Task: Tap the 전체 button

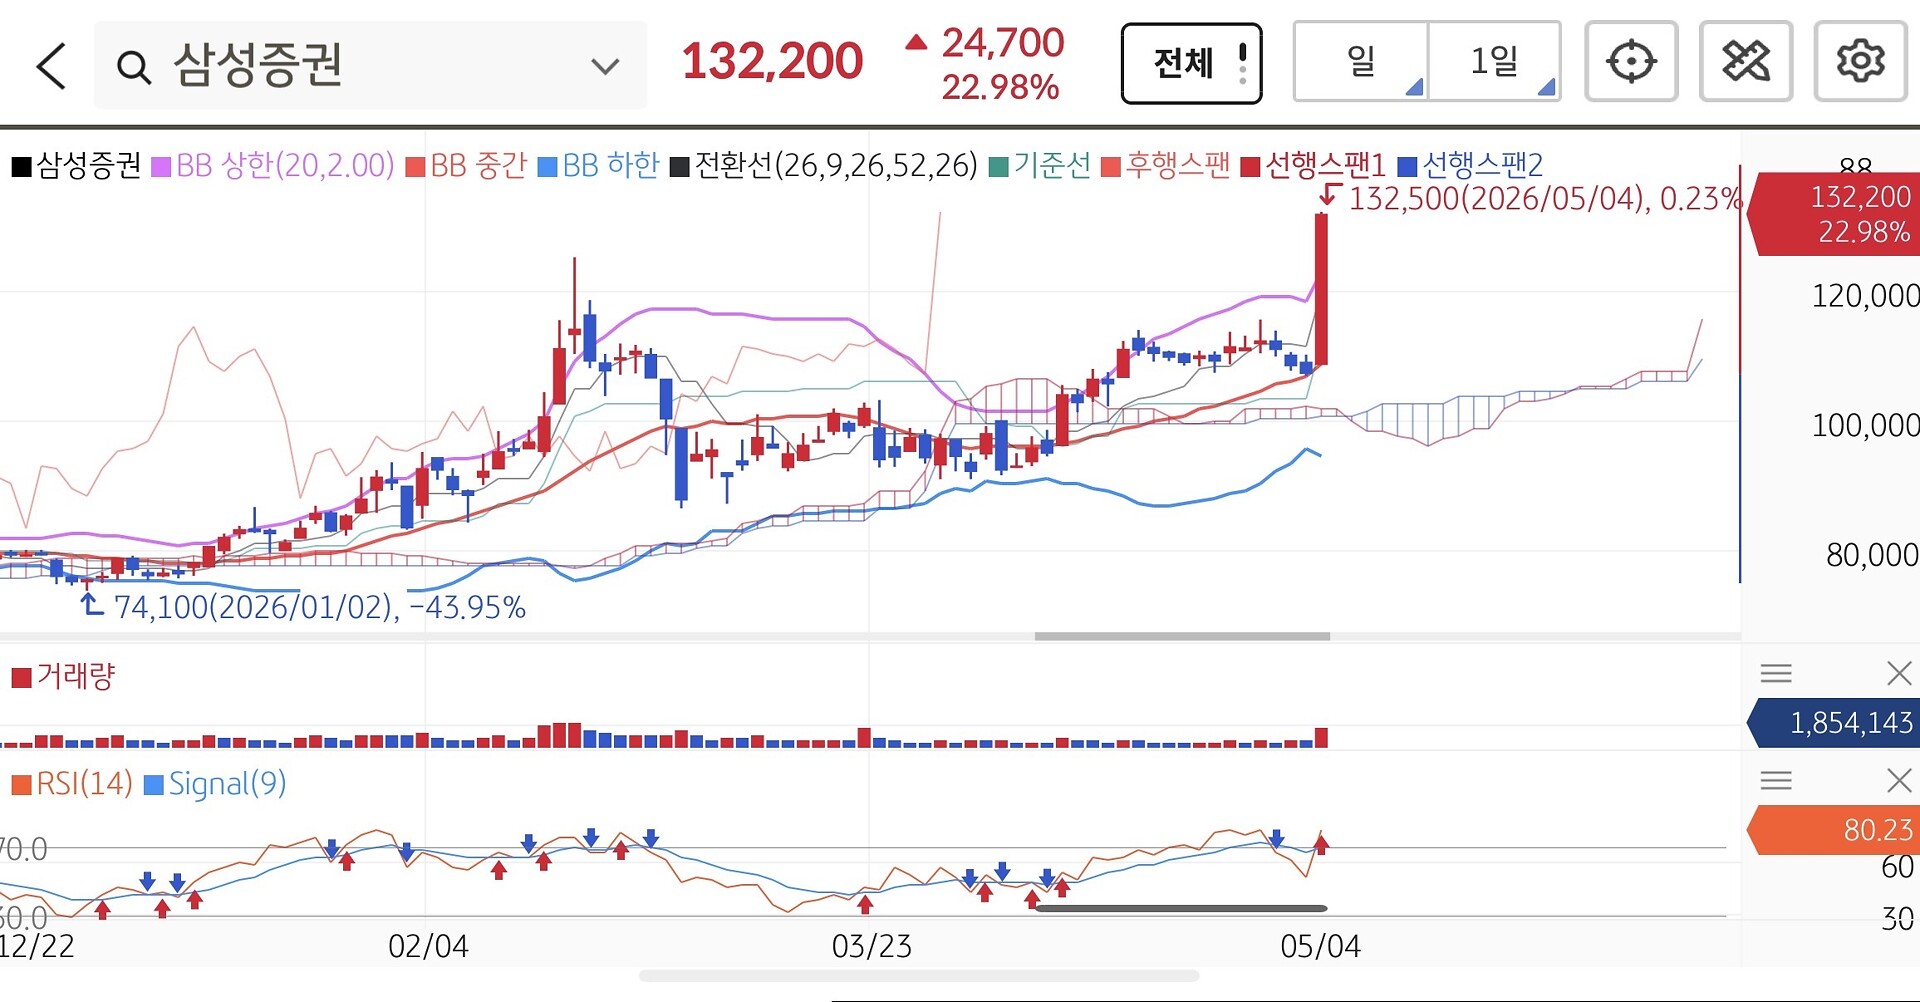Action: pos(1191,64)
